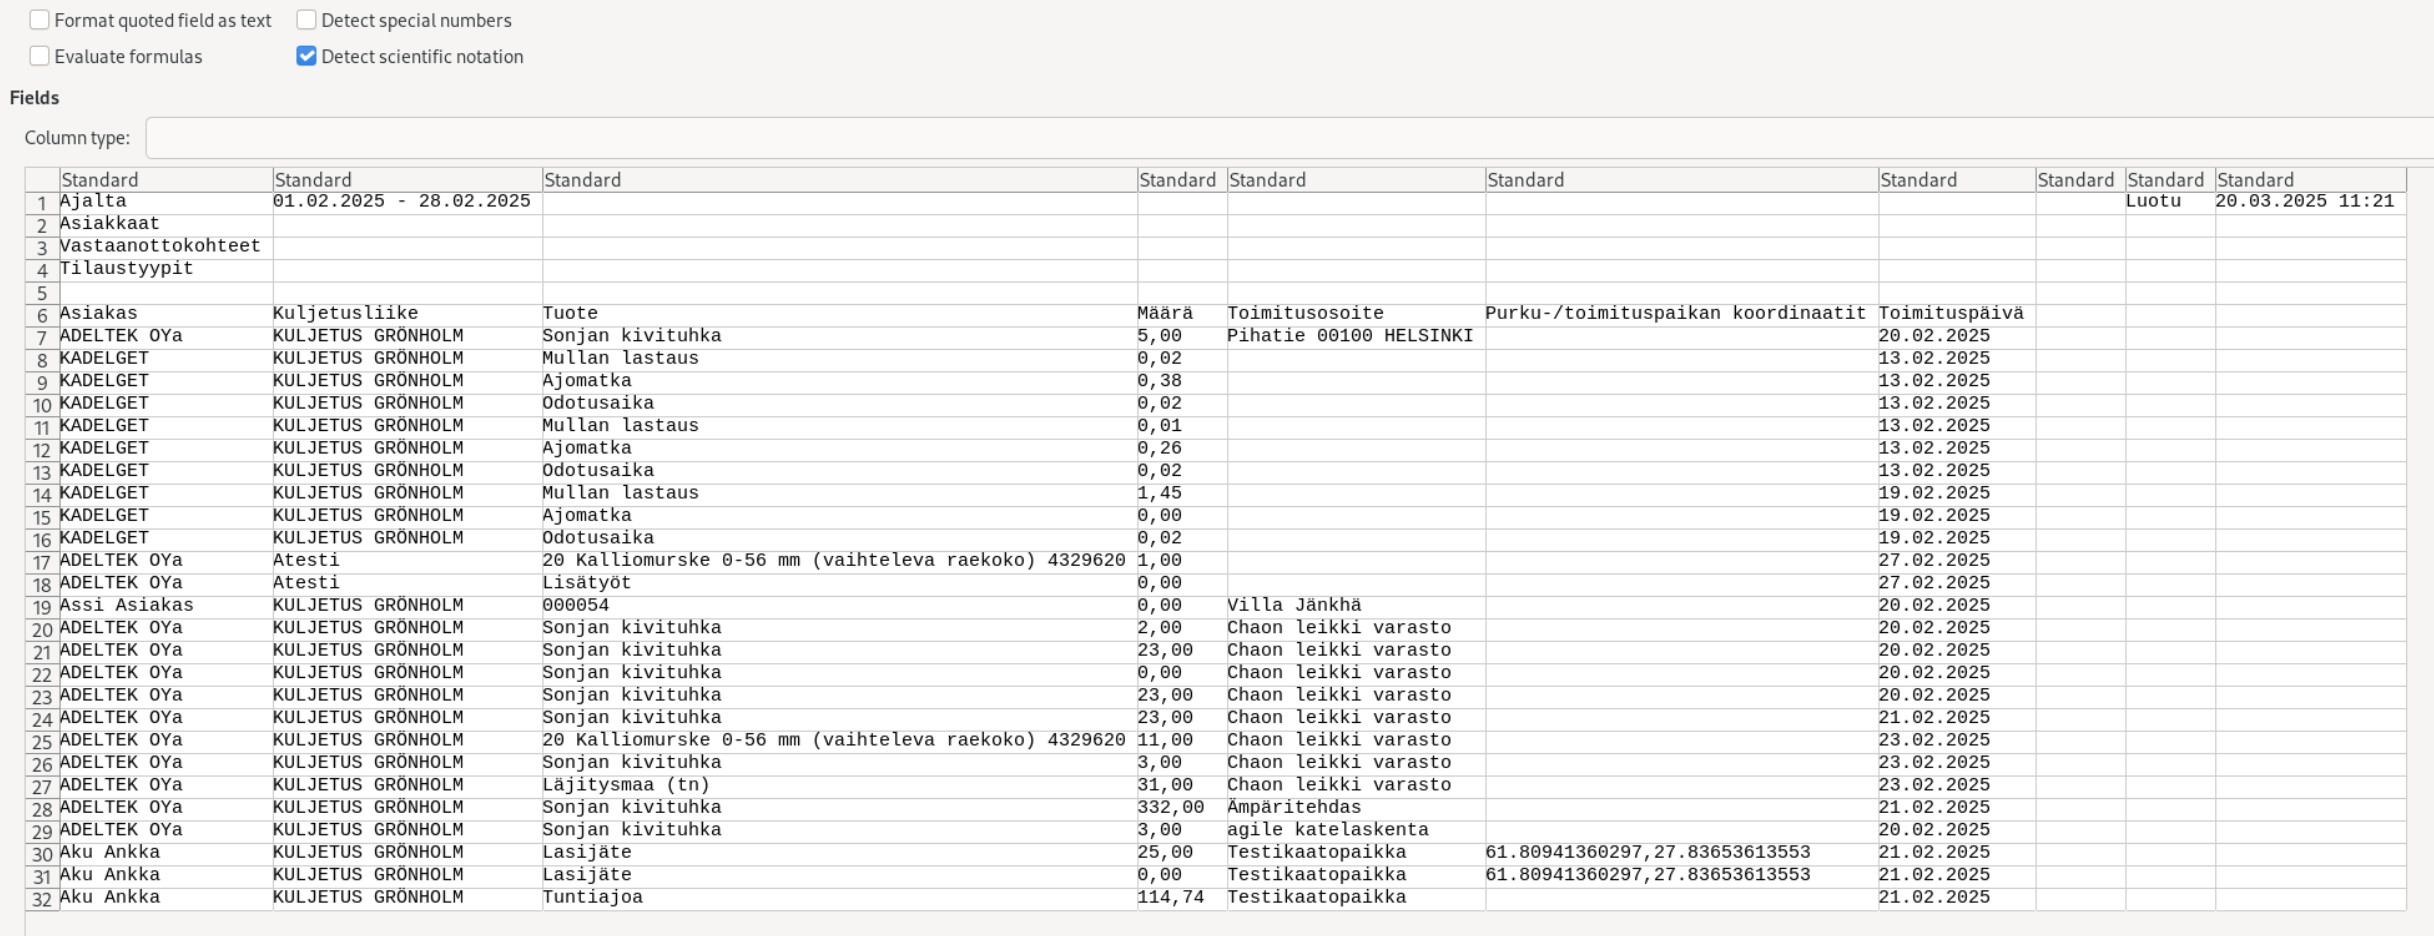Screen dimensions: 2434x936
Task: Click the 332,00 quantity cell
Action: pyautogui.click(x=1170, y=807)
